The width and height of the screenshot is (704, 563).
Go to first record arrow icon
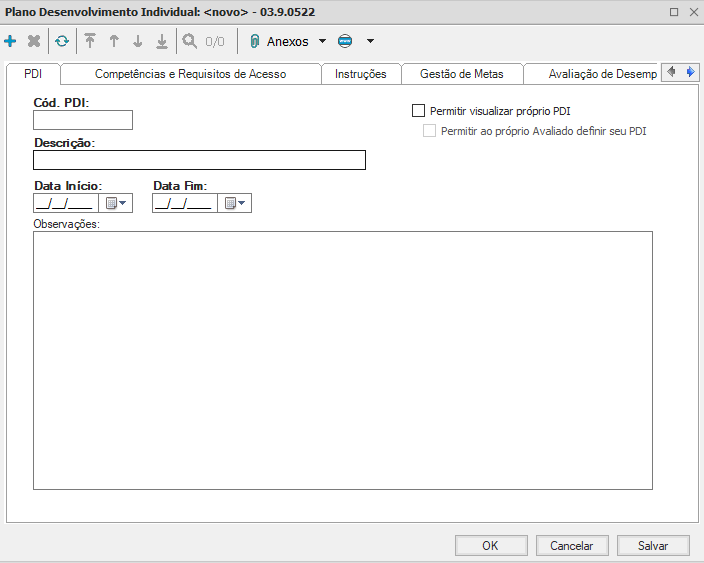point(90,42)
